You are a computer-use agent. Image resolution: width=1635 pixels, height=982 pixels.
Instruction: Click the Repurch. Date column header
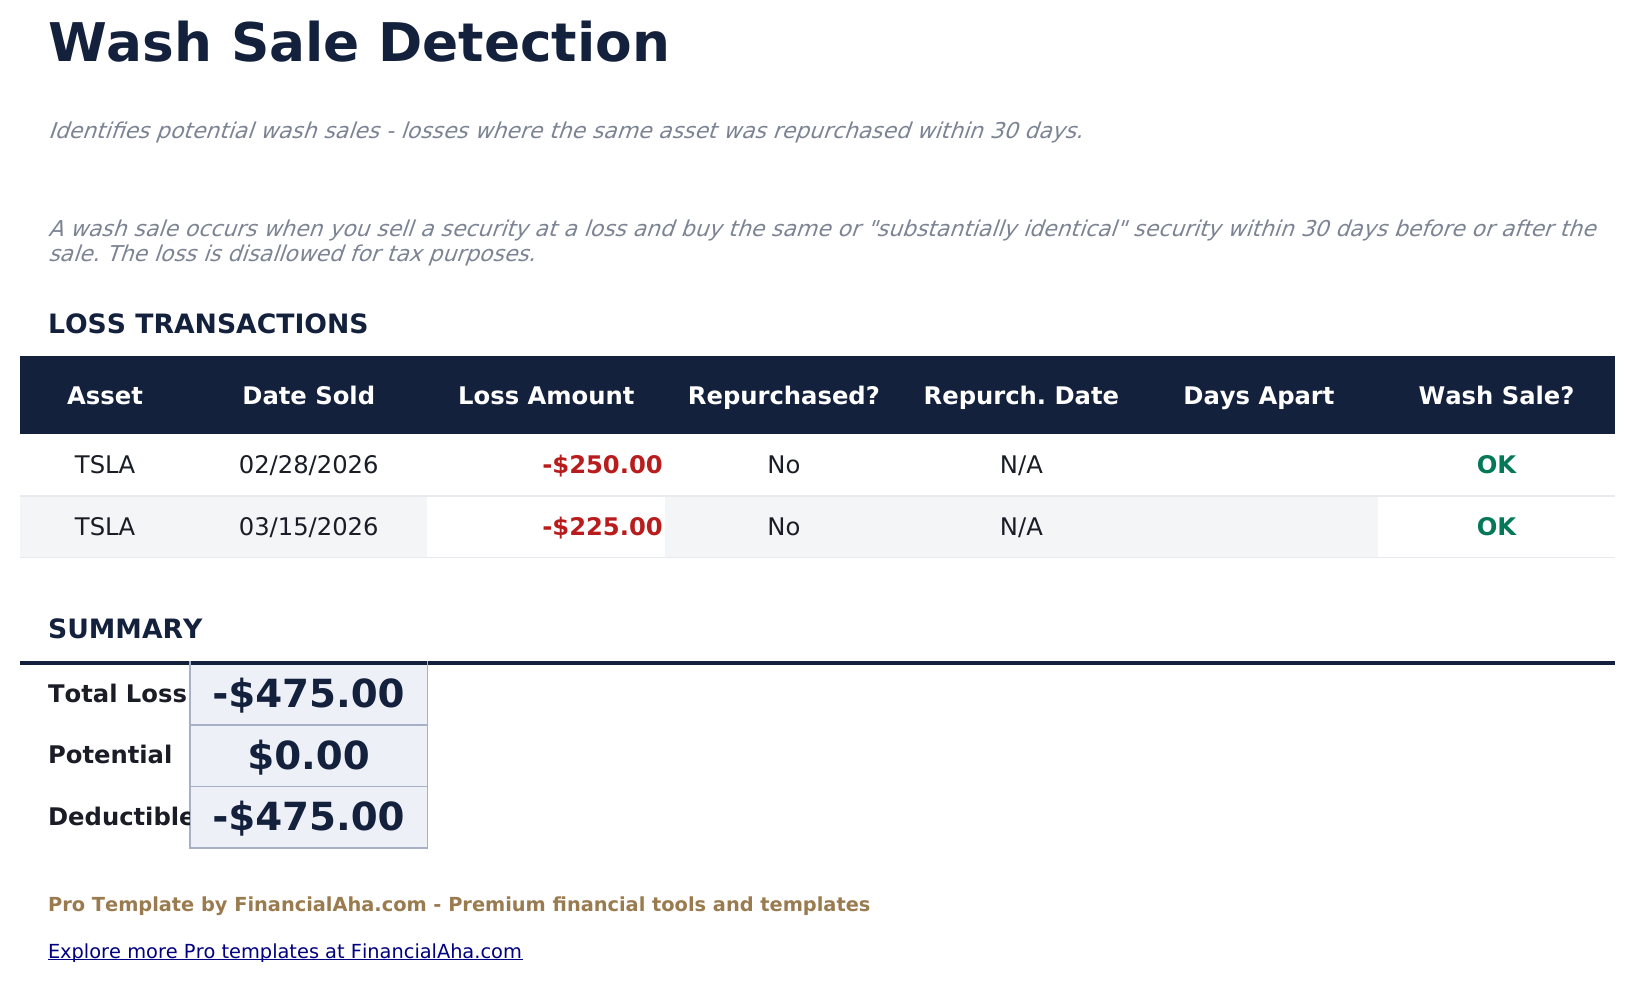1021,395
